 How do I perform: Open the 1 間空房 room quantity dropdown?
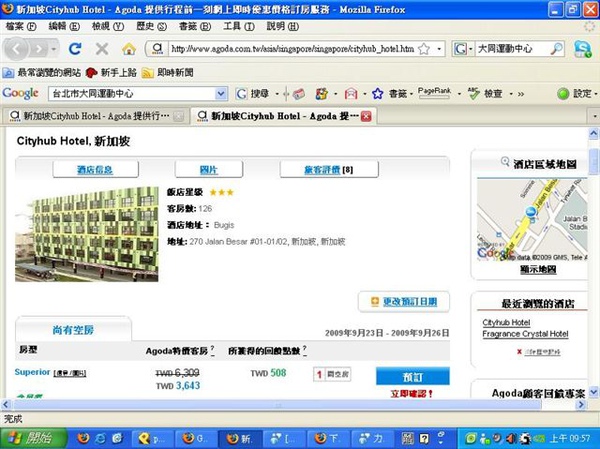pyautogui.click(x=332, y=374)
